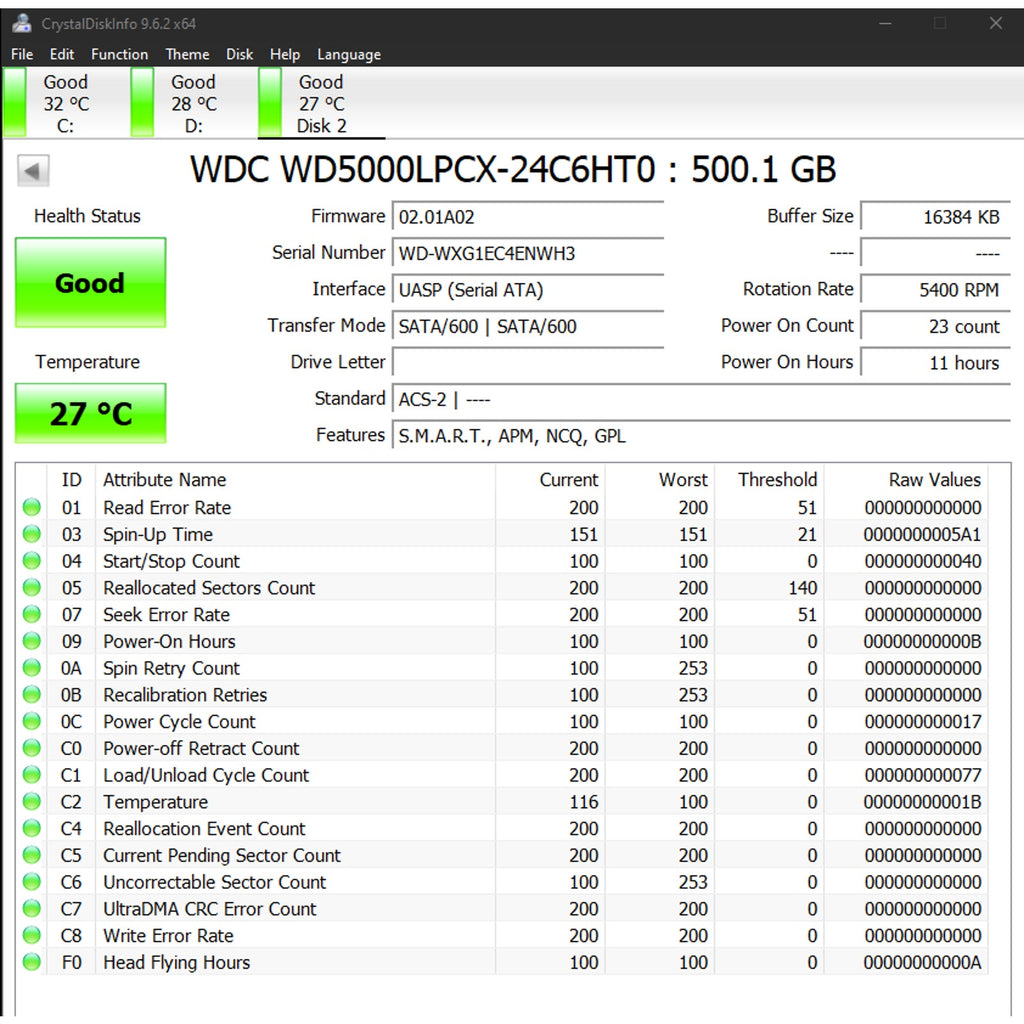The width and height of the screenshot is (1024, 1024).
Task: Click the CrystalDiskInfo application icon
Action: pyautogui.click(x=20, y=22)
